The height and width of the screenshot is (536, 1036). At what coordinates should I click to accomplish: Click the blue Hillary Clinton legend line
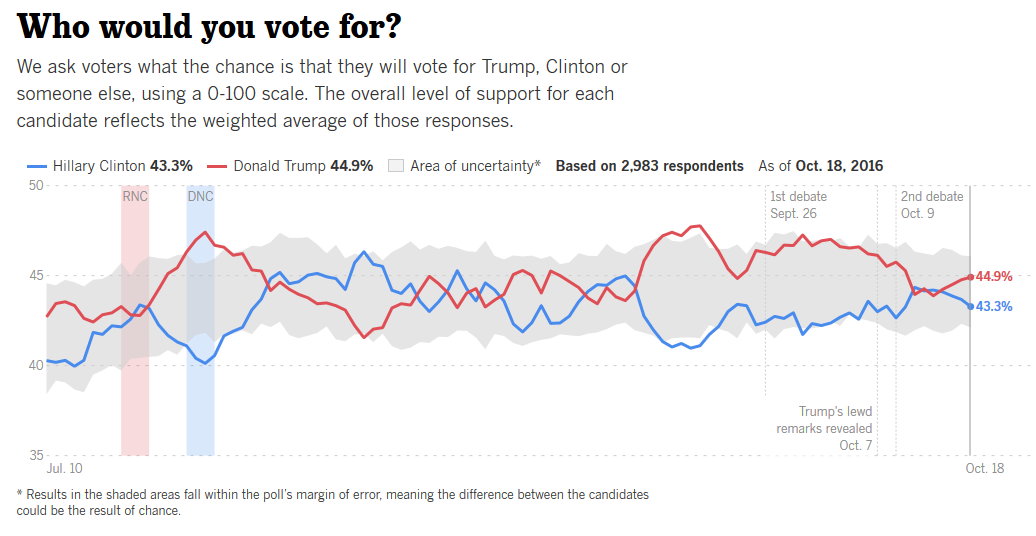[36, 166]
